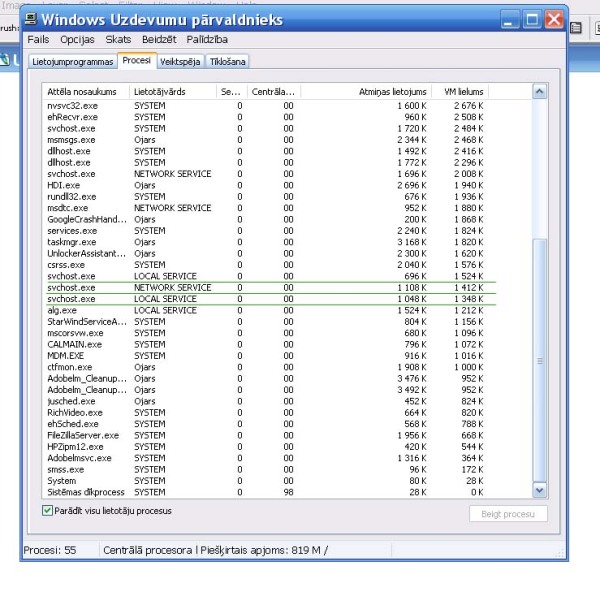Select the nvsvc32.exe process row
The height and width of the screenshot is (596, 600).
265,106
